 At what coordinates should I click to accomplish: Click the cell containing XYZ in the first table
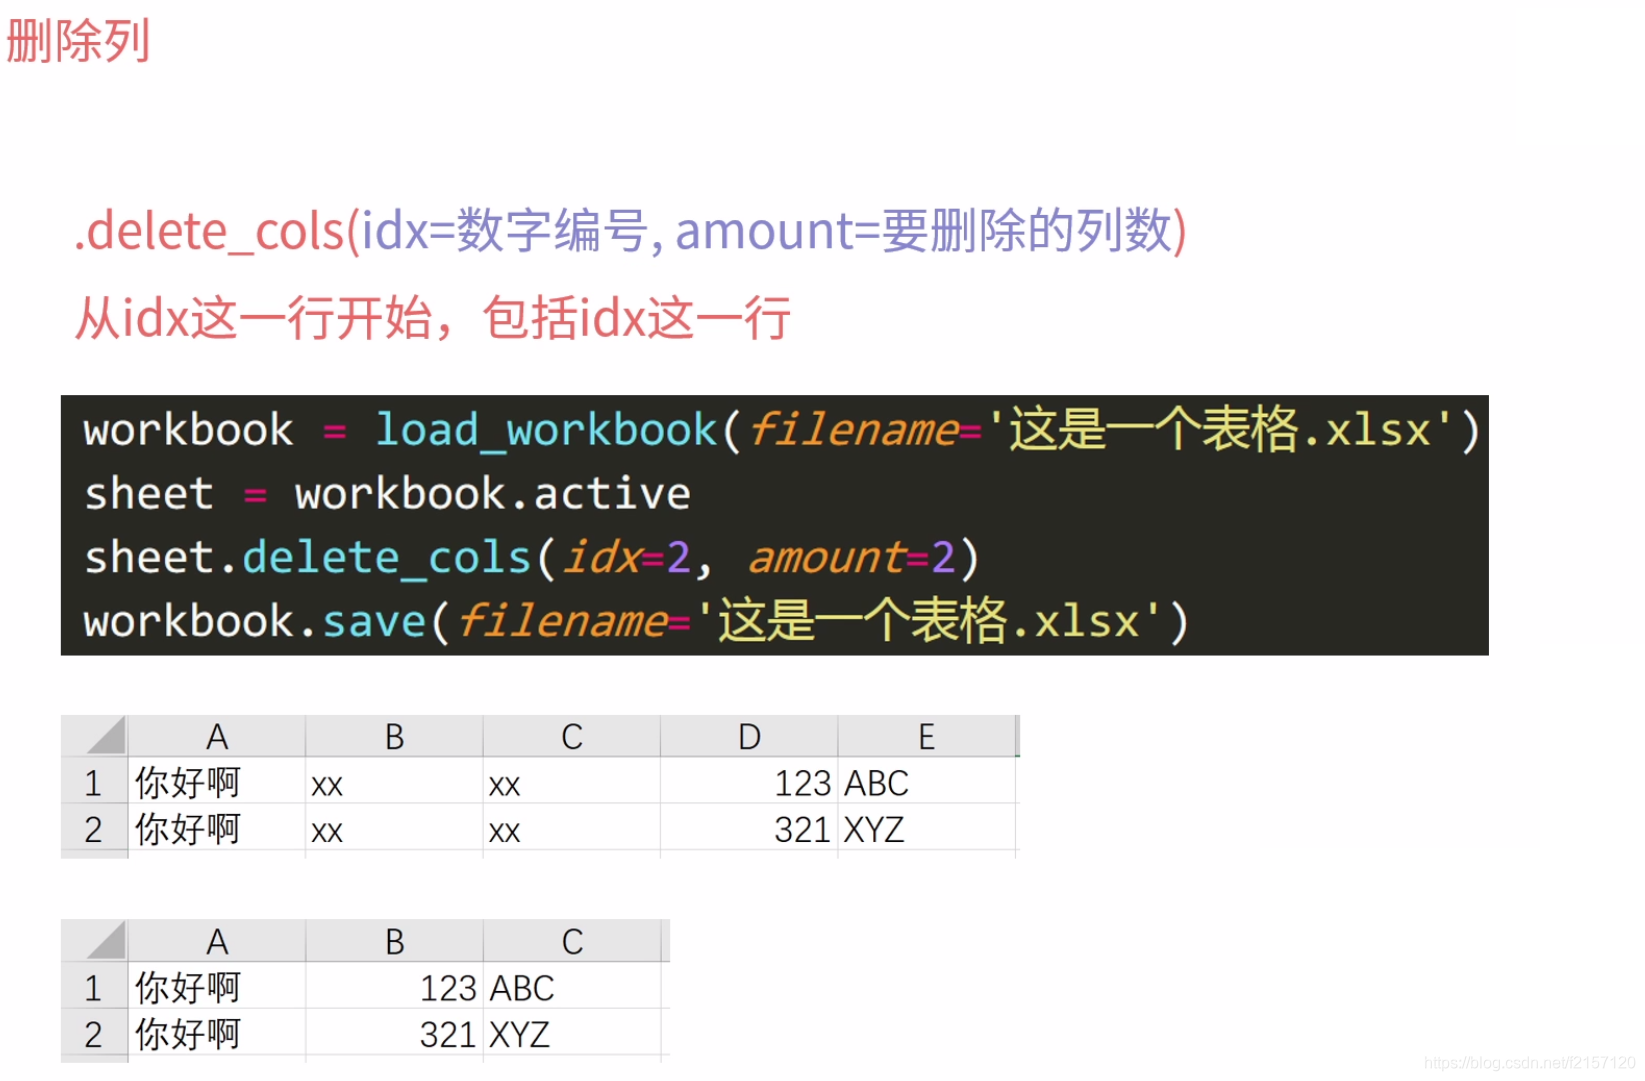875,829
